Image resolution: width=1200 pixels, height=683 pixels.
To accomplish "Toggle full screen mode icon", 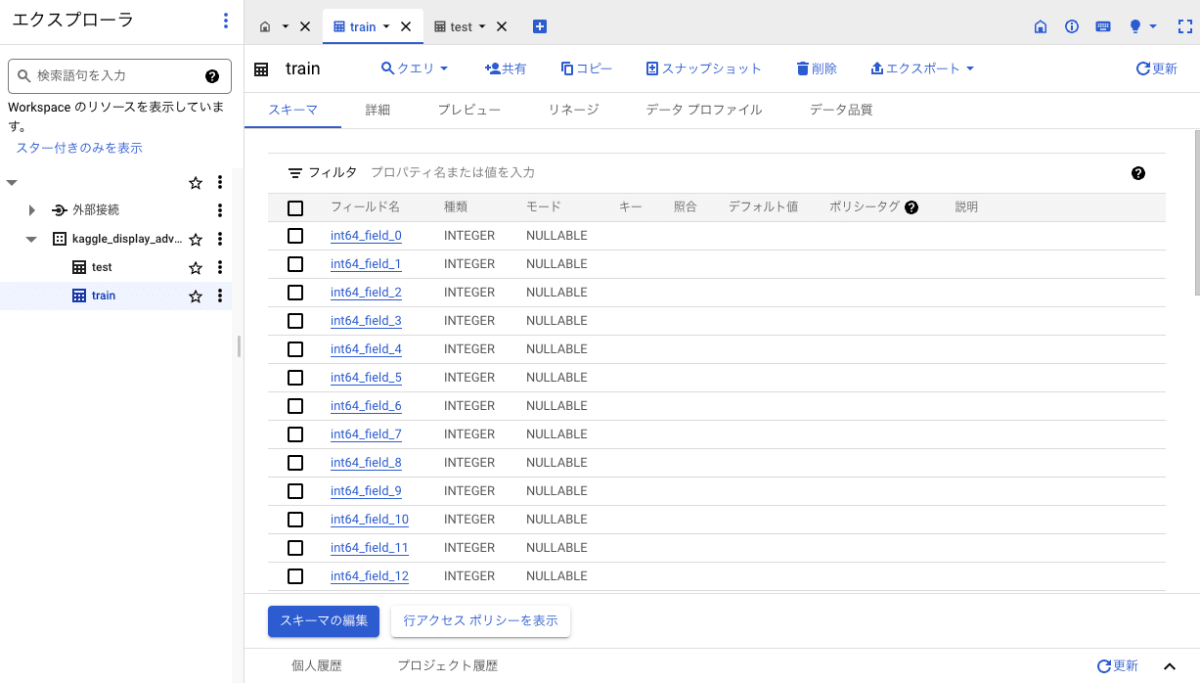I will point(1185,27).
